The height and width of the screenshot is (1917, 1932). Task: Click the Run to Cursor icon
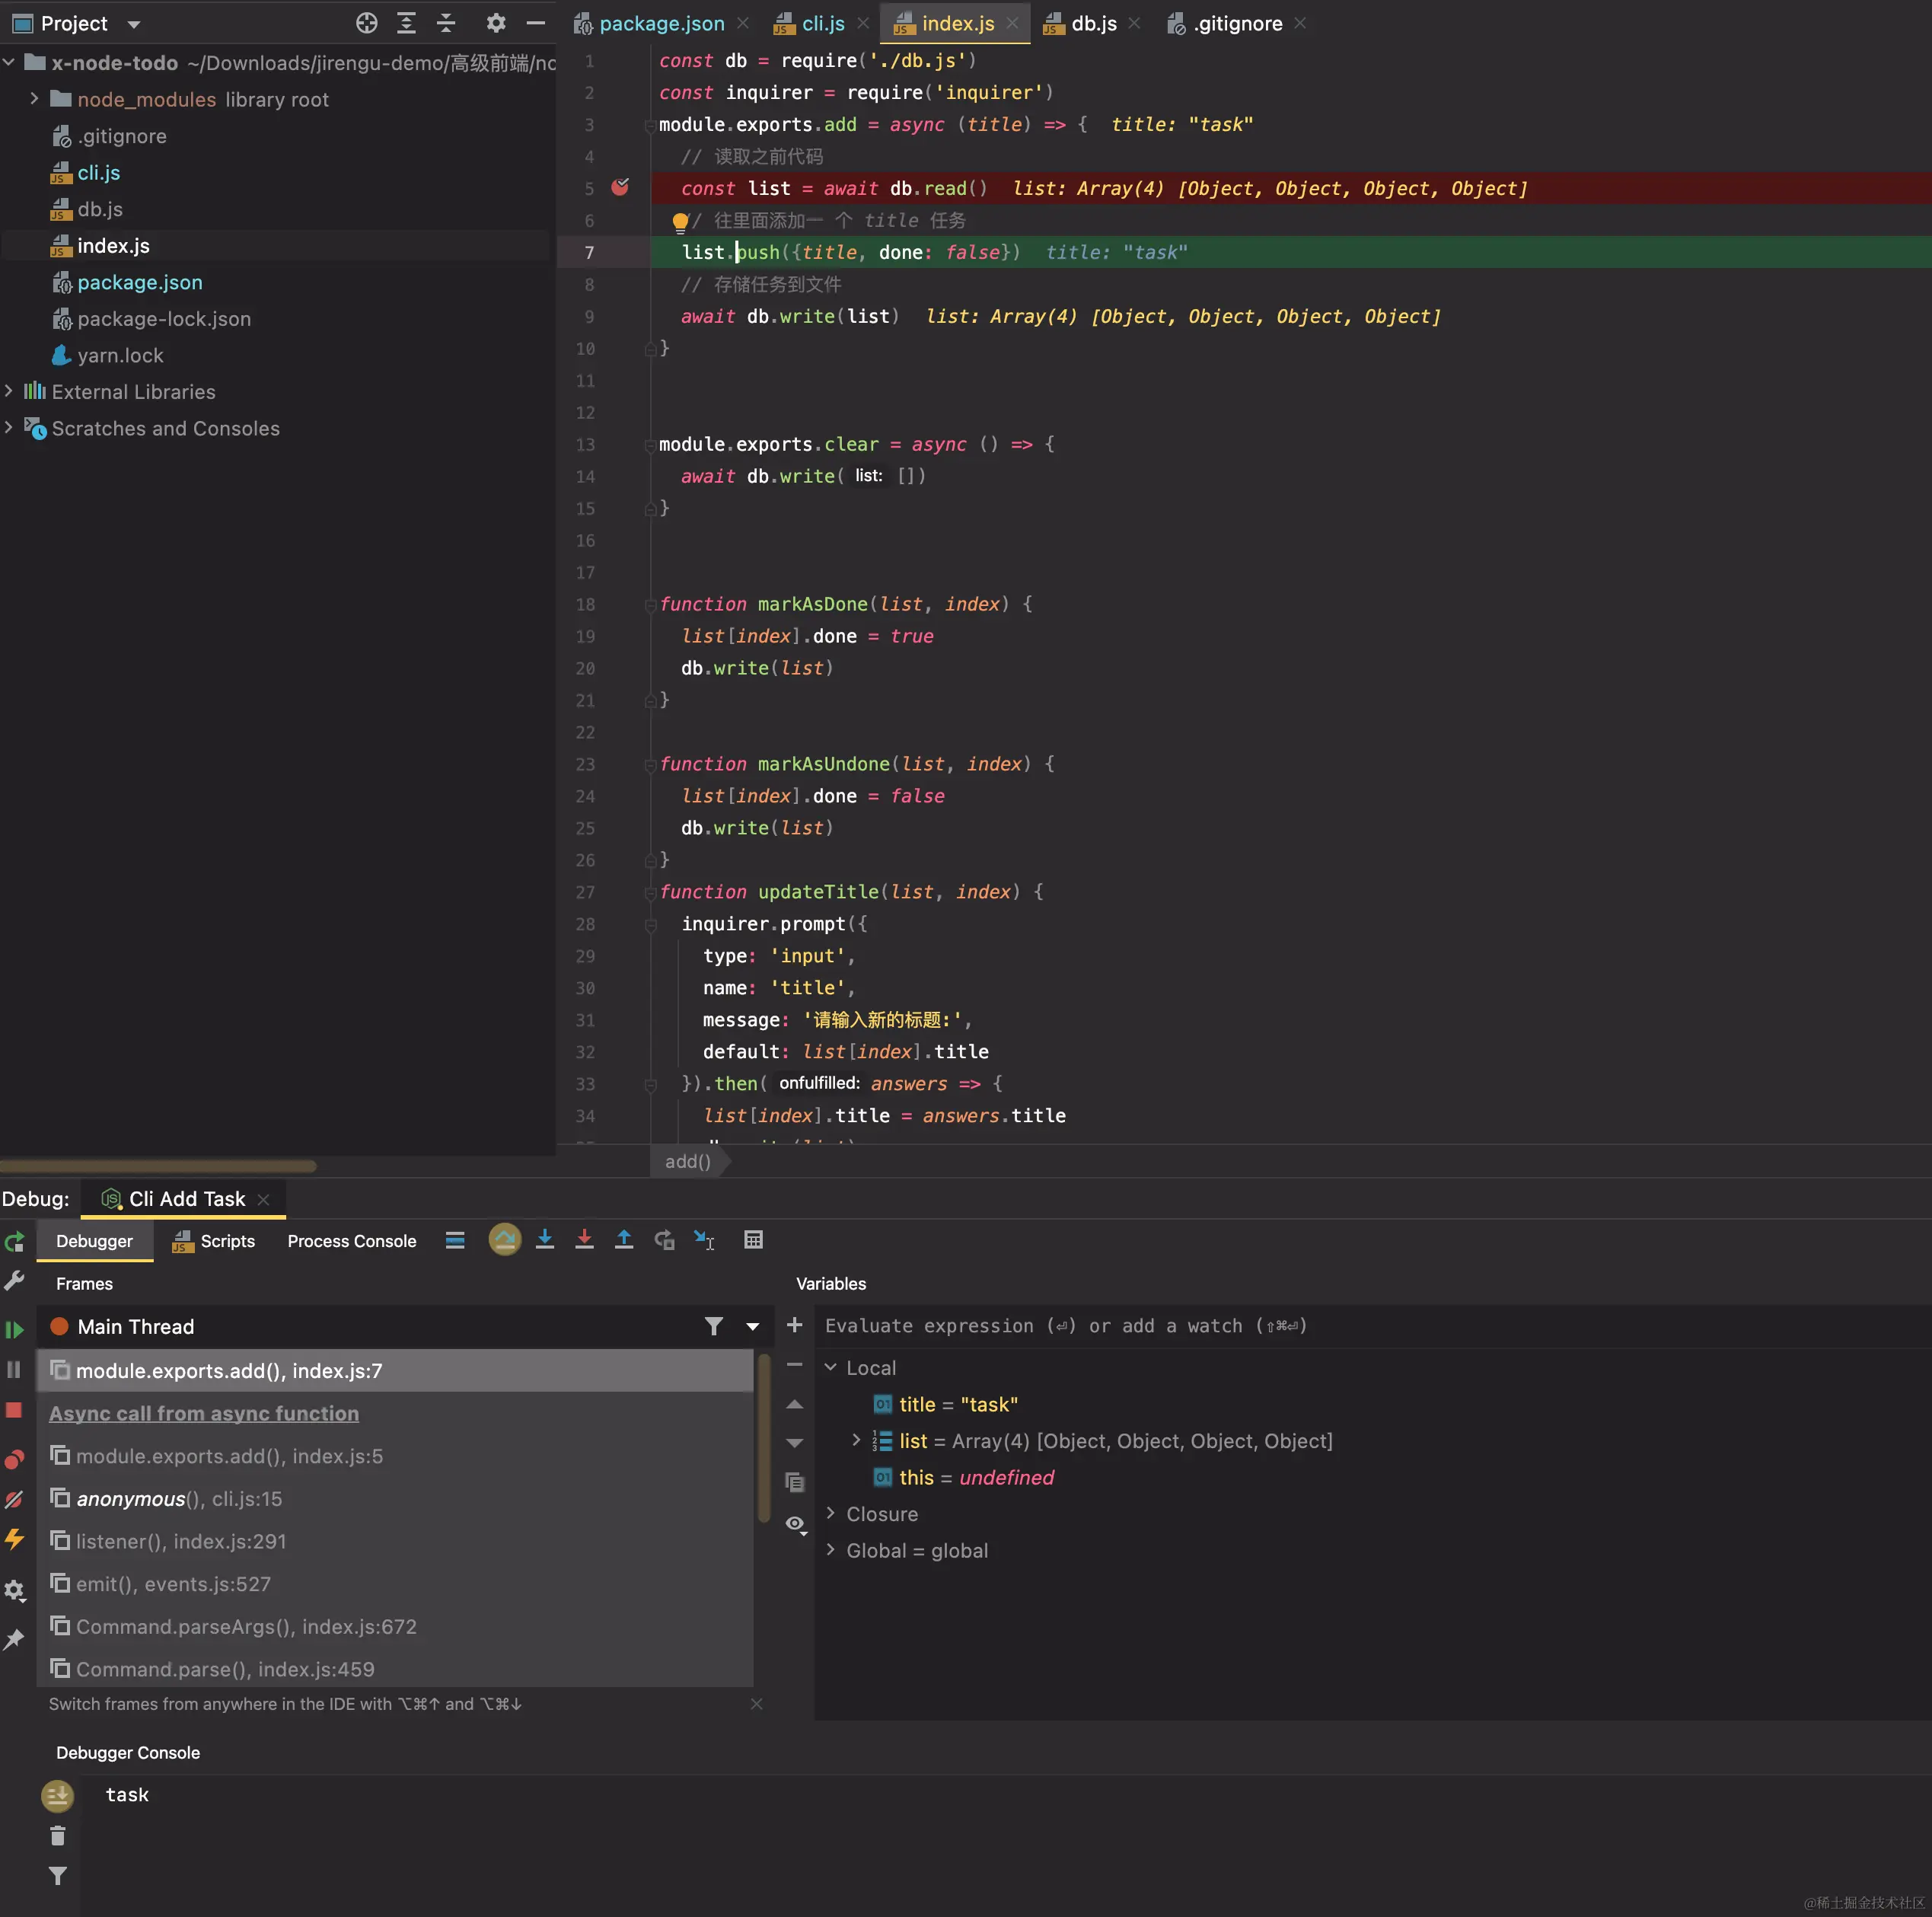pos(704,1240)
